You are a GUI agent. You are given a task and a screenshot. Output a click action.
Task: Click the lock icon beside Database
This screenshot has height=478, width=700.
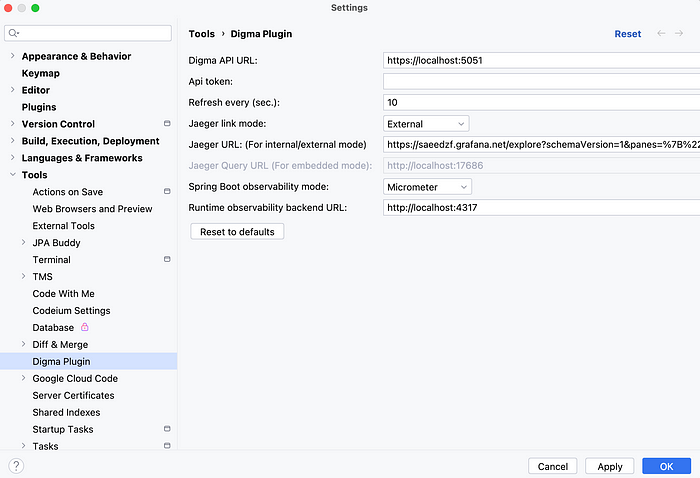pyautogui.click(x=84, y=327)
